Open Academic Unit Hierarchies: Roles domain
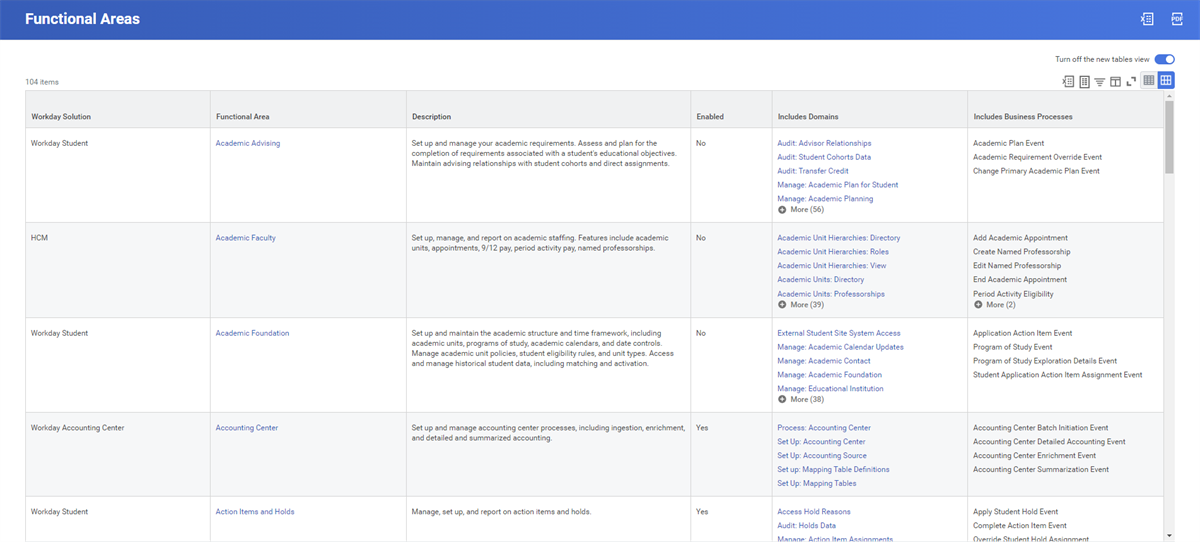The width and height of the screenshot is (1200, 542). coord(833,252)
